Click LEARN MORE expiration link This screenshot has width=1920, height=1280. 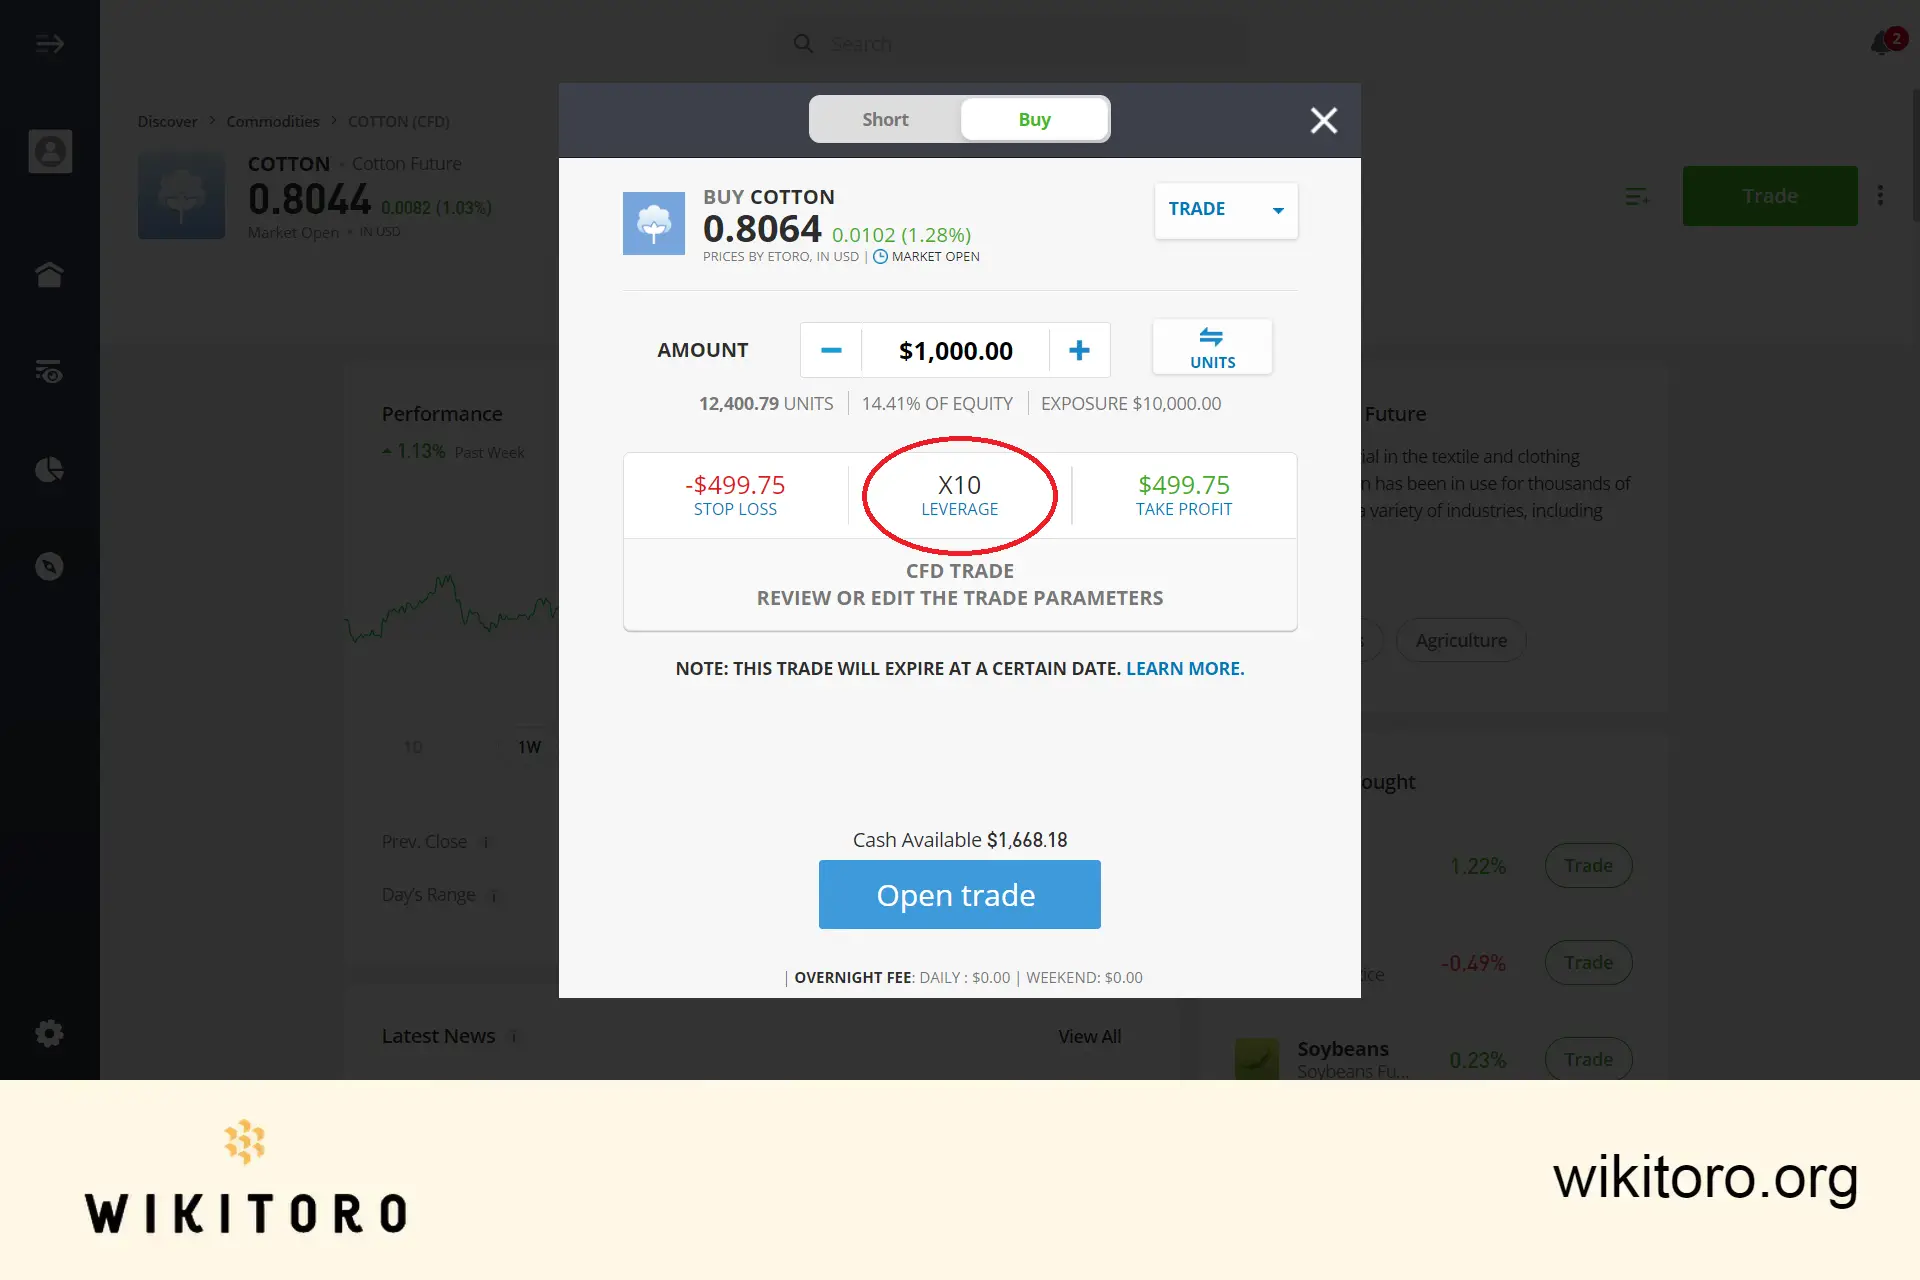(x=1184, y=667)
